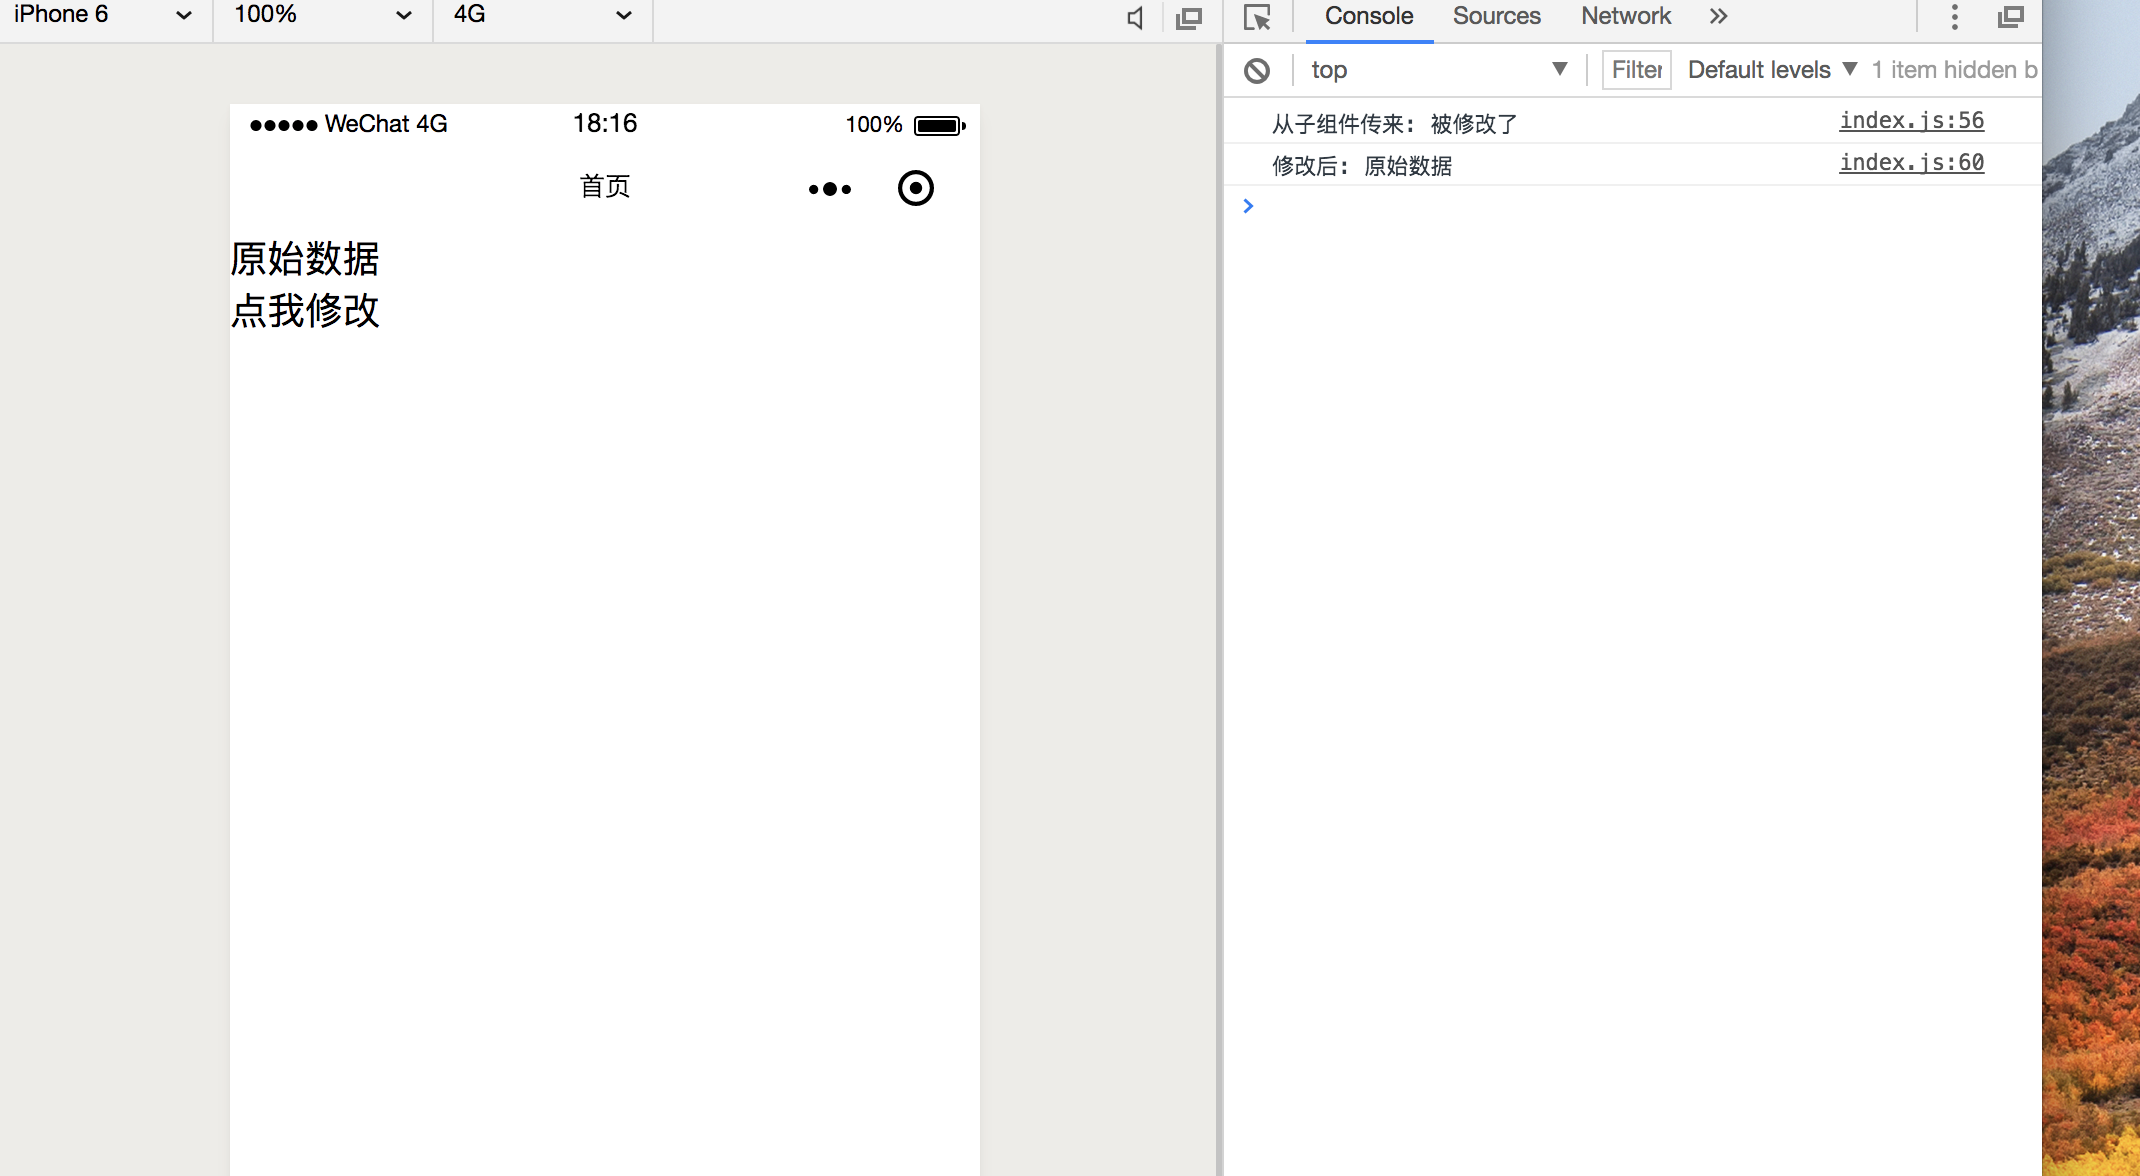Open index.js:60 source link

pos(1911,162)
